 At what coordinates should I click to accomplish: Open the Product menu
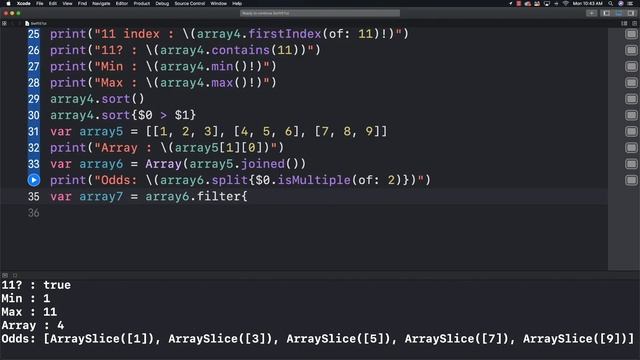[x=142, y=3]
